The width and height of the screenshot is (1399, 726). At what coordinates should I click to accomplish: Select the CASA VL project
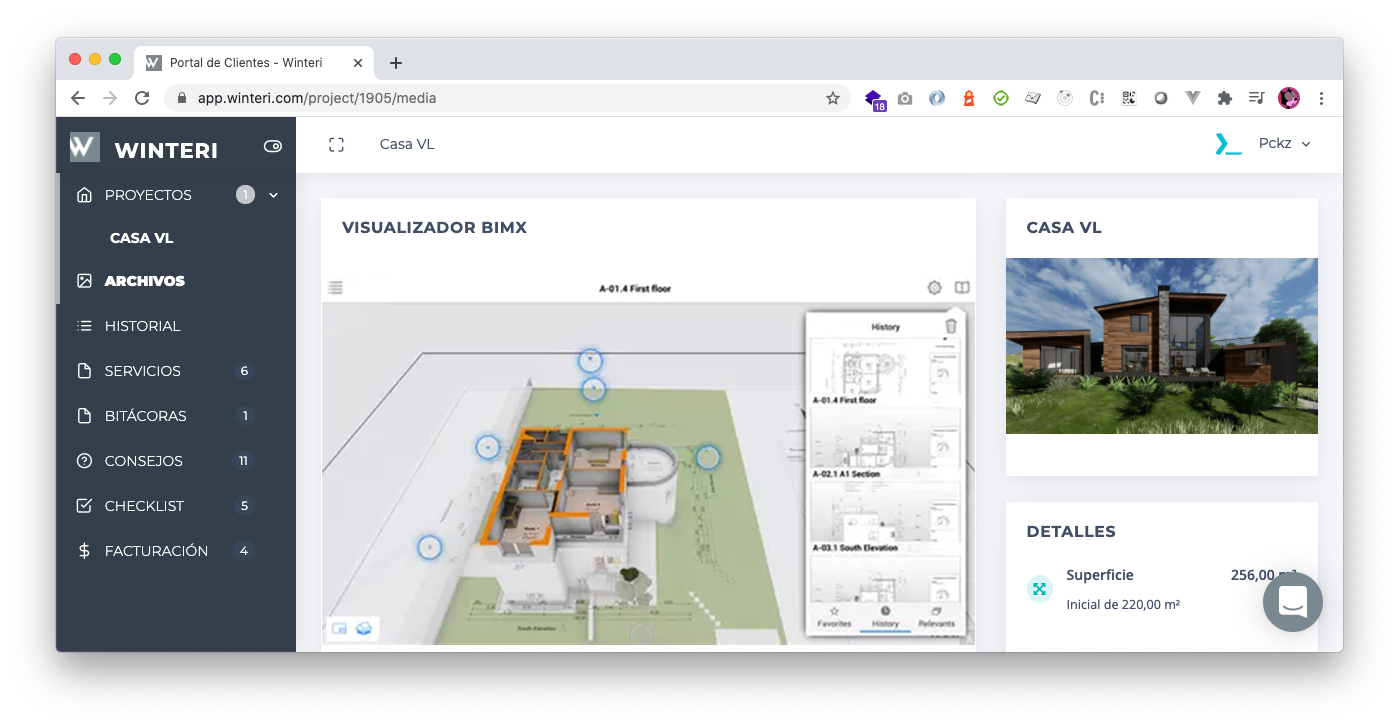[x=141, y=238]
